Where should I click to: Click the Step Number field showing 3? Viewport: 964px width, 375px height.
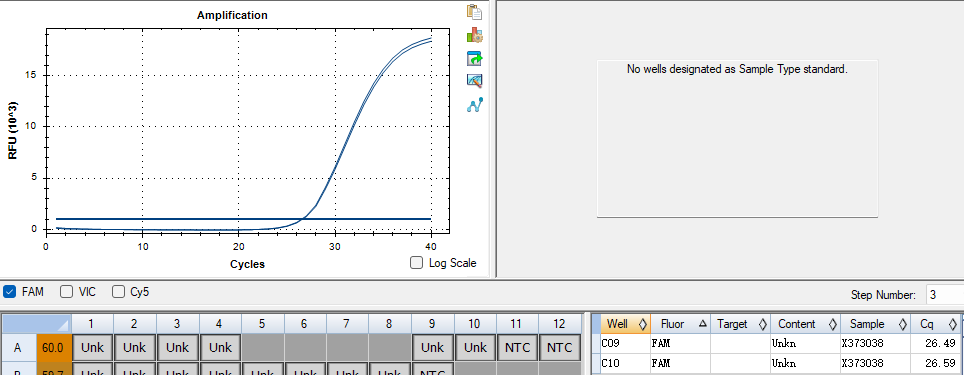coord(944,295)
